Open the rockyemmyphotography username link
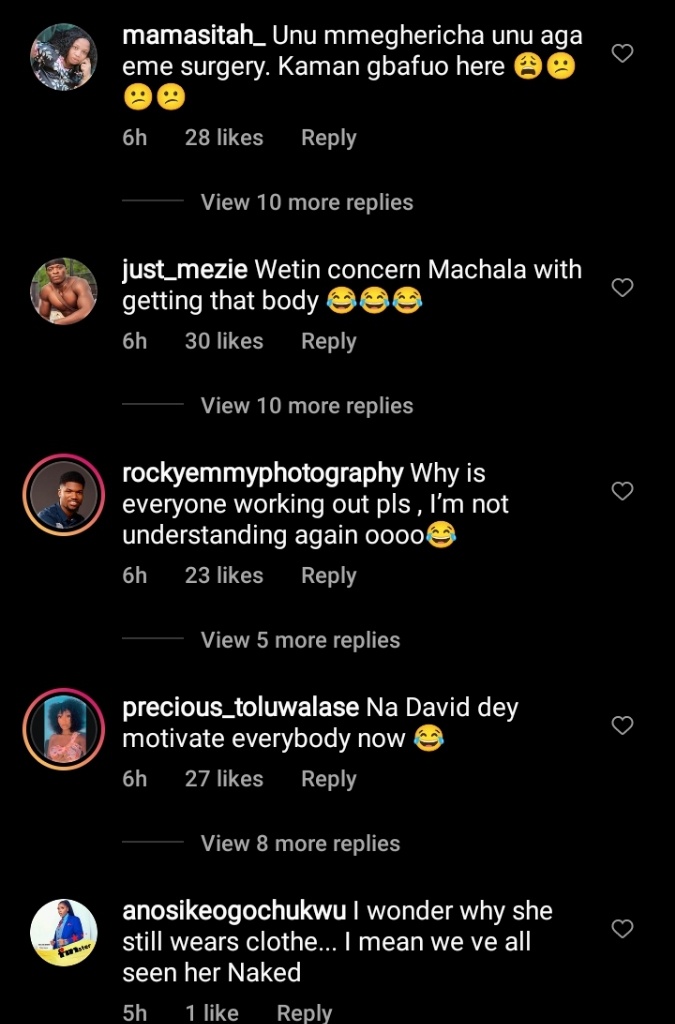Image resolution: width=675 pixels, height=1024 pixels. click(x=262, y=473)
